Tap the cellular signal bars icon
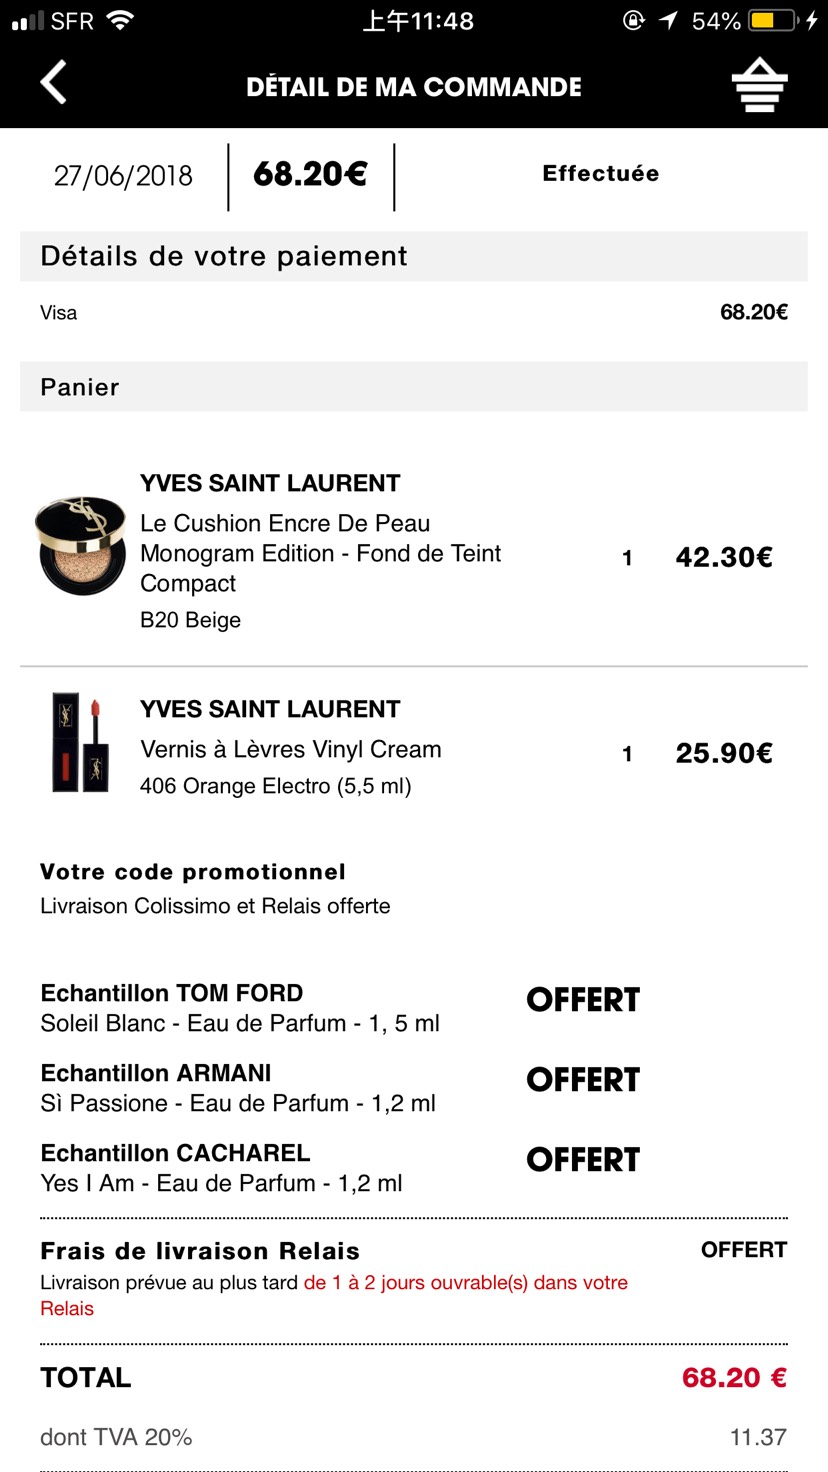Screen dimensions: 828x1472 28,21
